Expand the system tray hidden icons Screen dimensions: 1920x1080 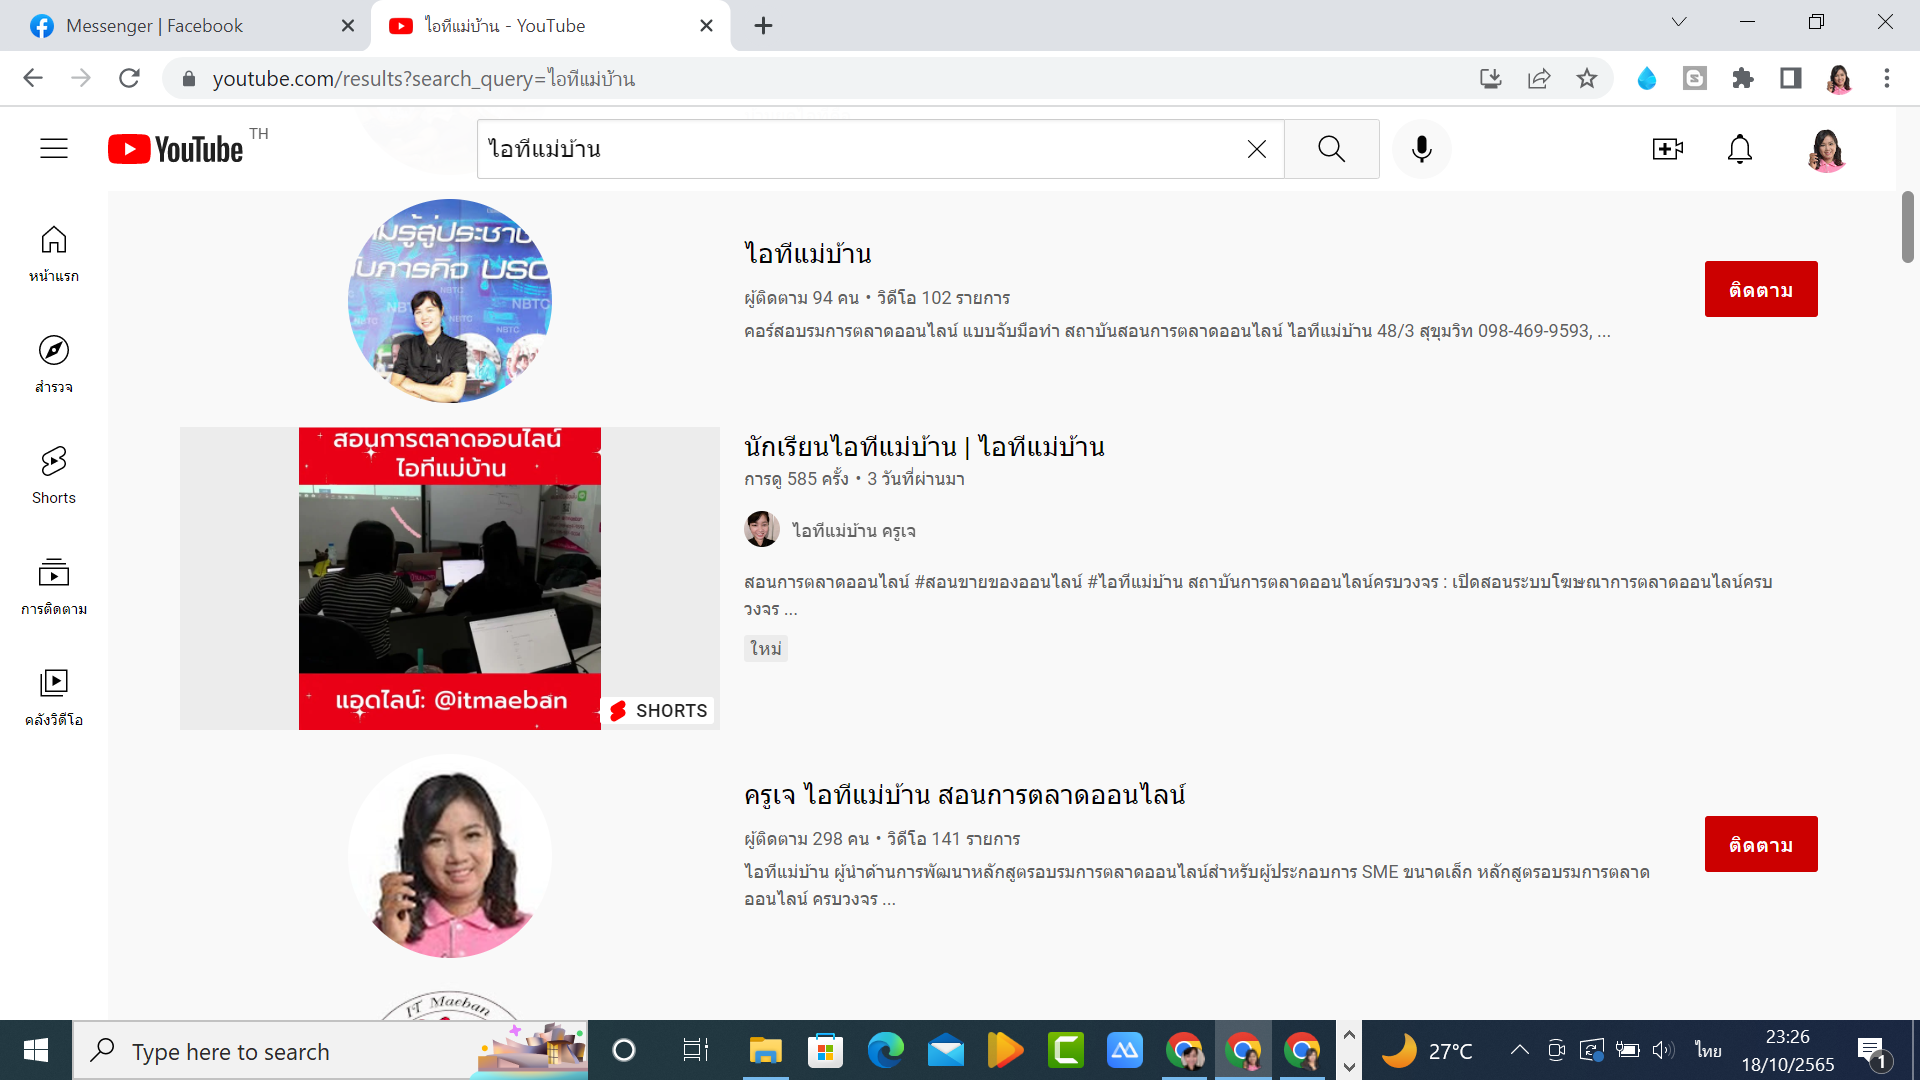[x=1519, y=1050]
